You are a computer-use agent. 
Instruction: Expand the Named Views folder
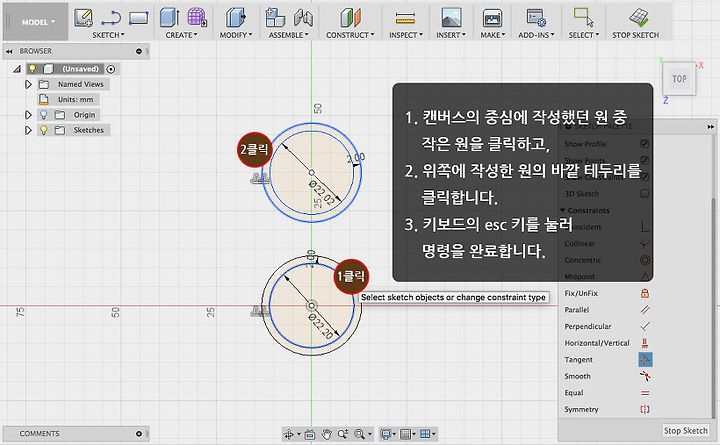pos(28,84)
